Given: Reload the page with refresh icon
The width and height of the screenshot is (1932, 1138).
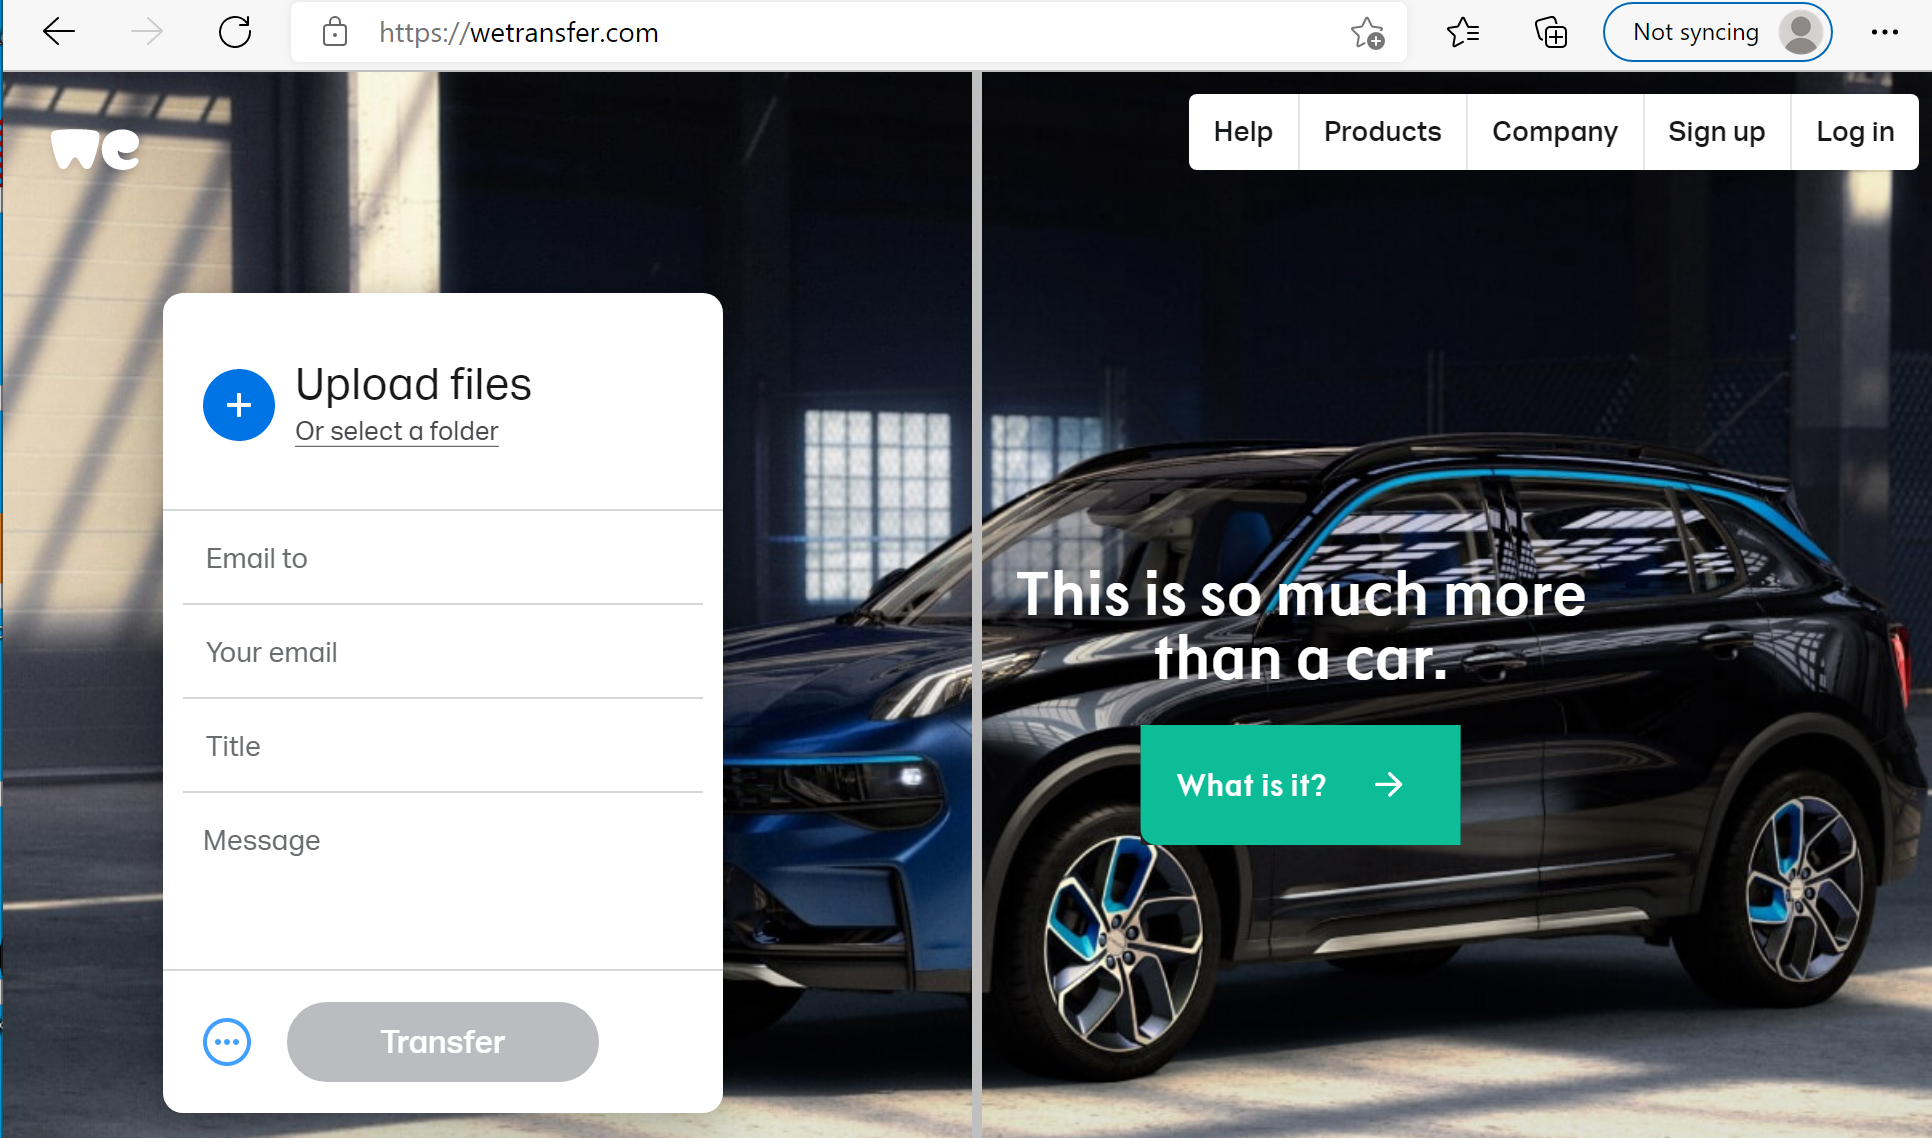Looking at the screenshot, I should tap(235, 32).
